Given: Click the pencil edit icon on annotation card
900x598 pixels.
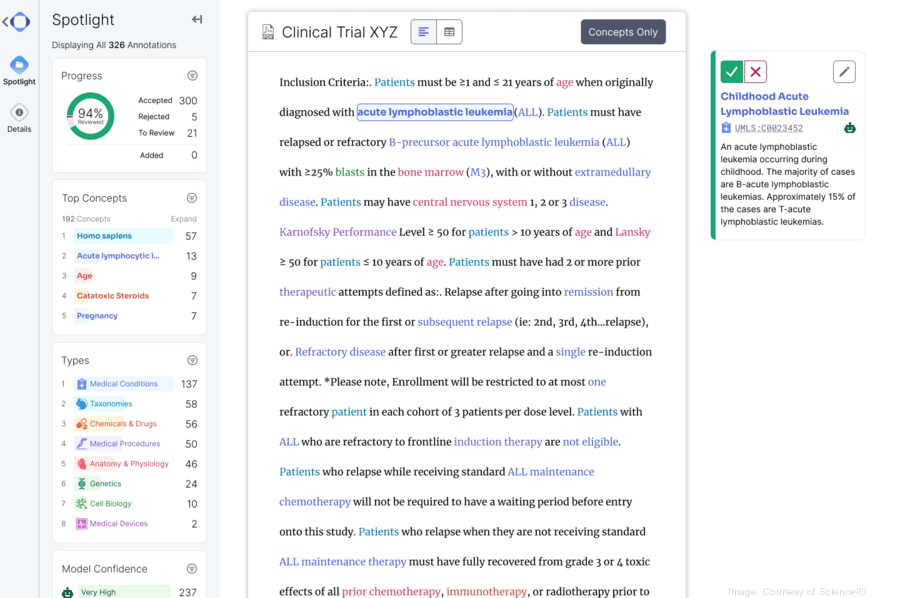Looking at the screenshot, I should [x=844, y=71].
